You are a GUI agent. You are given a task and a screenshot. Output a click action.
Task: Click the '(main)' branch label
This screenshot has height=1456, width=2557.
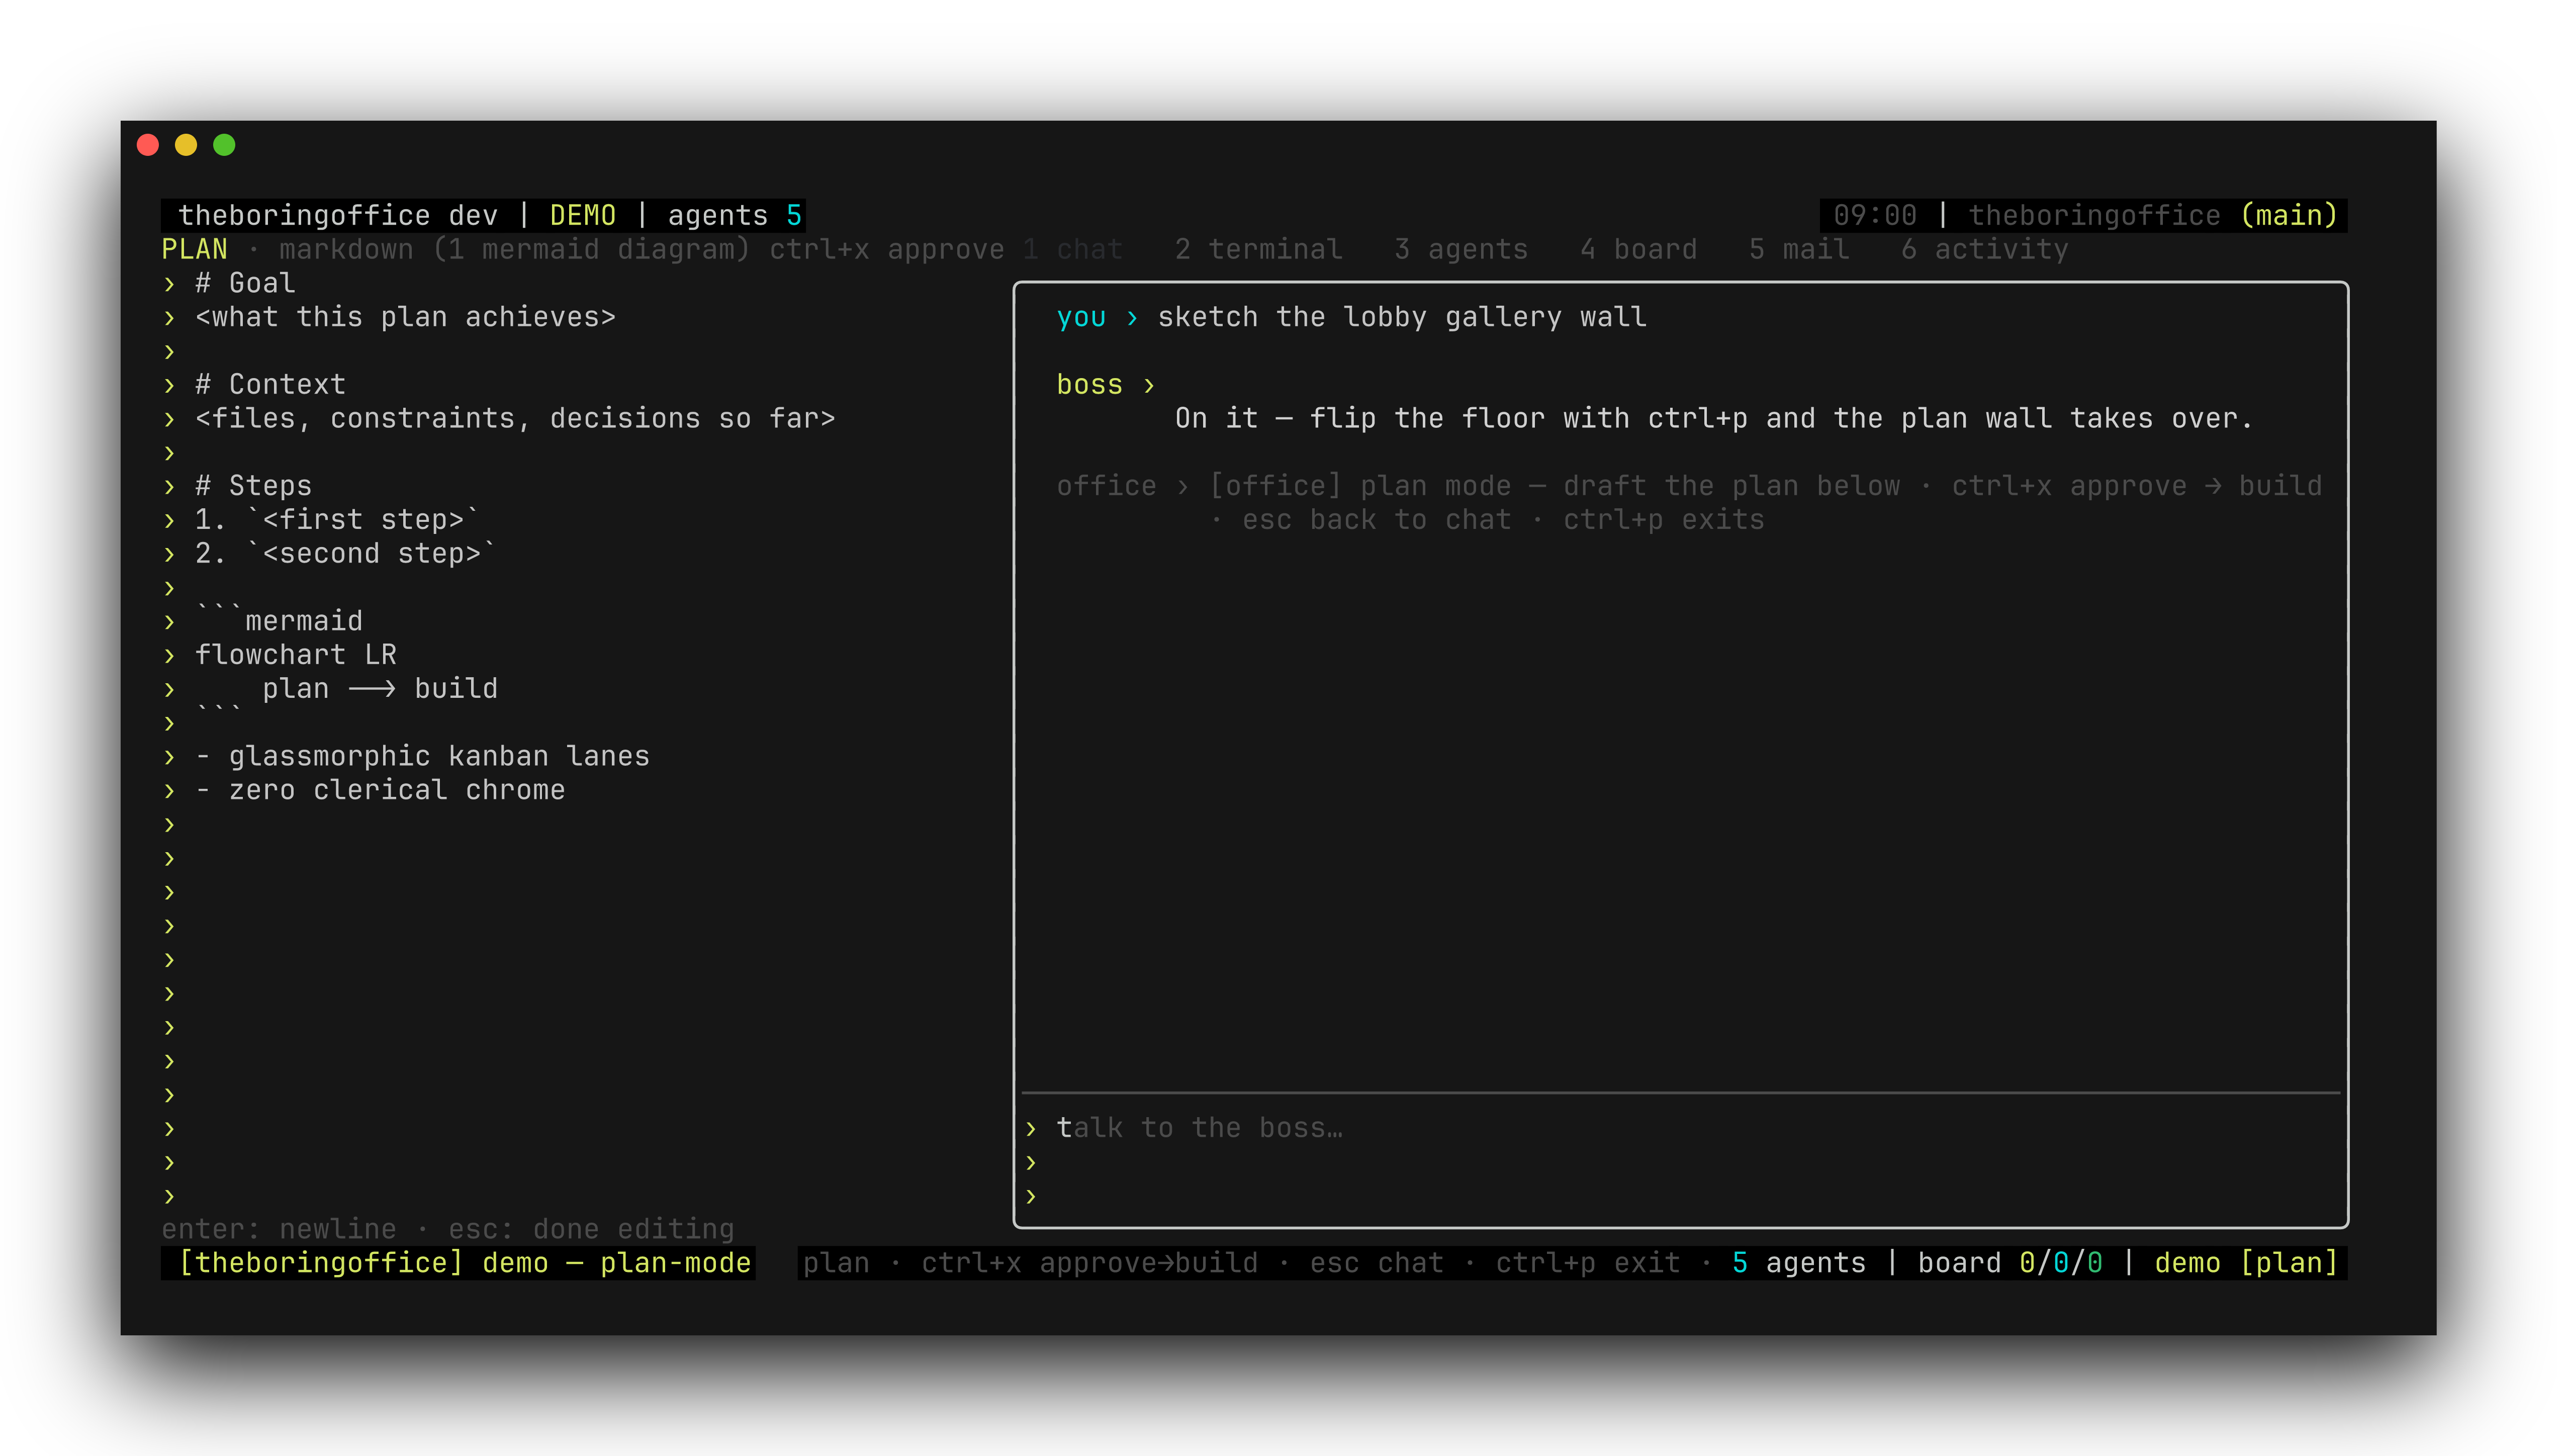click(x=2288, y=215)
